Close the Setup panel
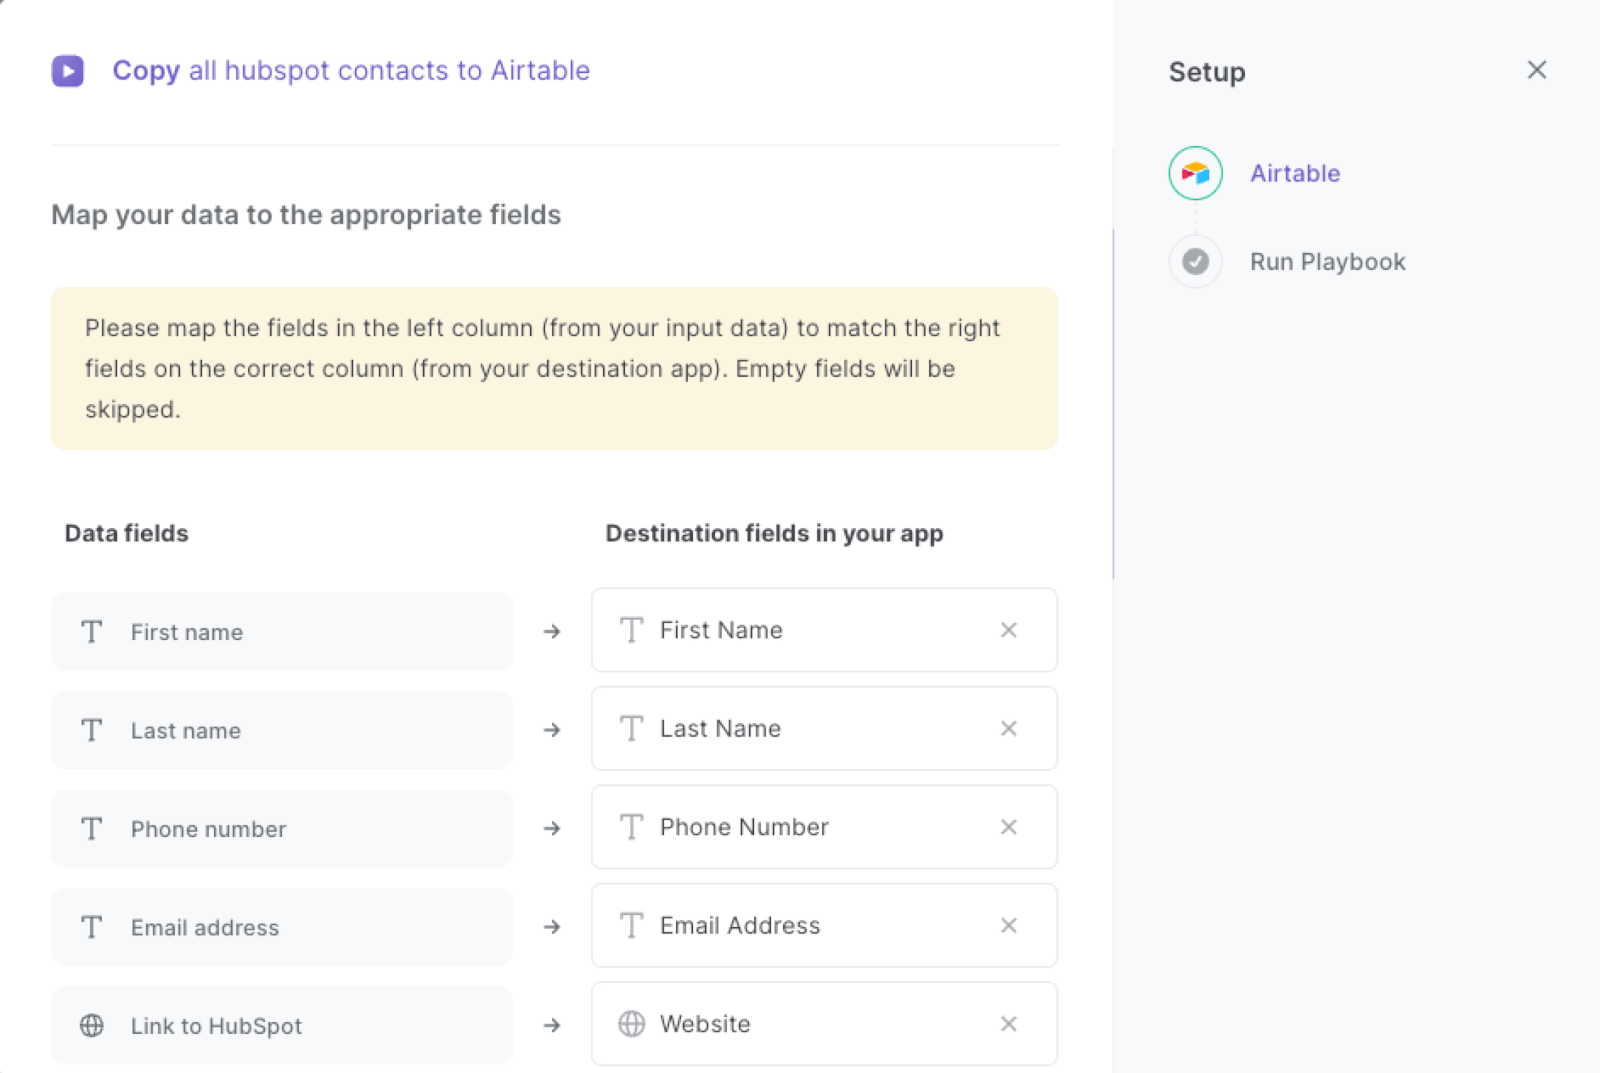 tap(1537, 70)
